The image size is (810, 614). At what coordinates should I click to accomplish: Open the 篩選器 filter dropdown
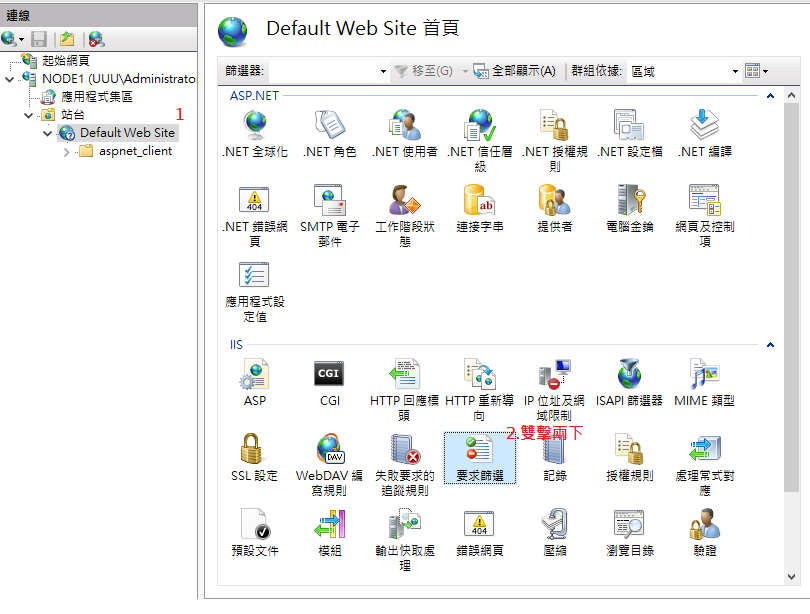(x=383, y=71)
